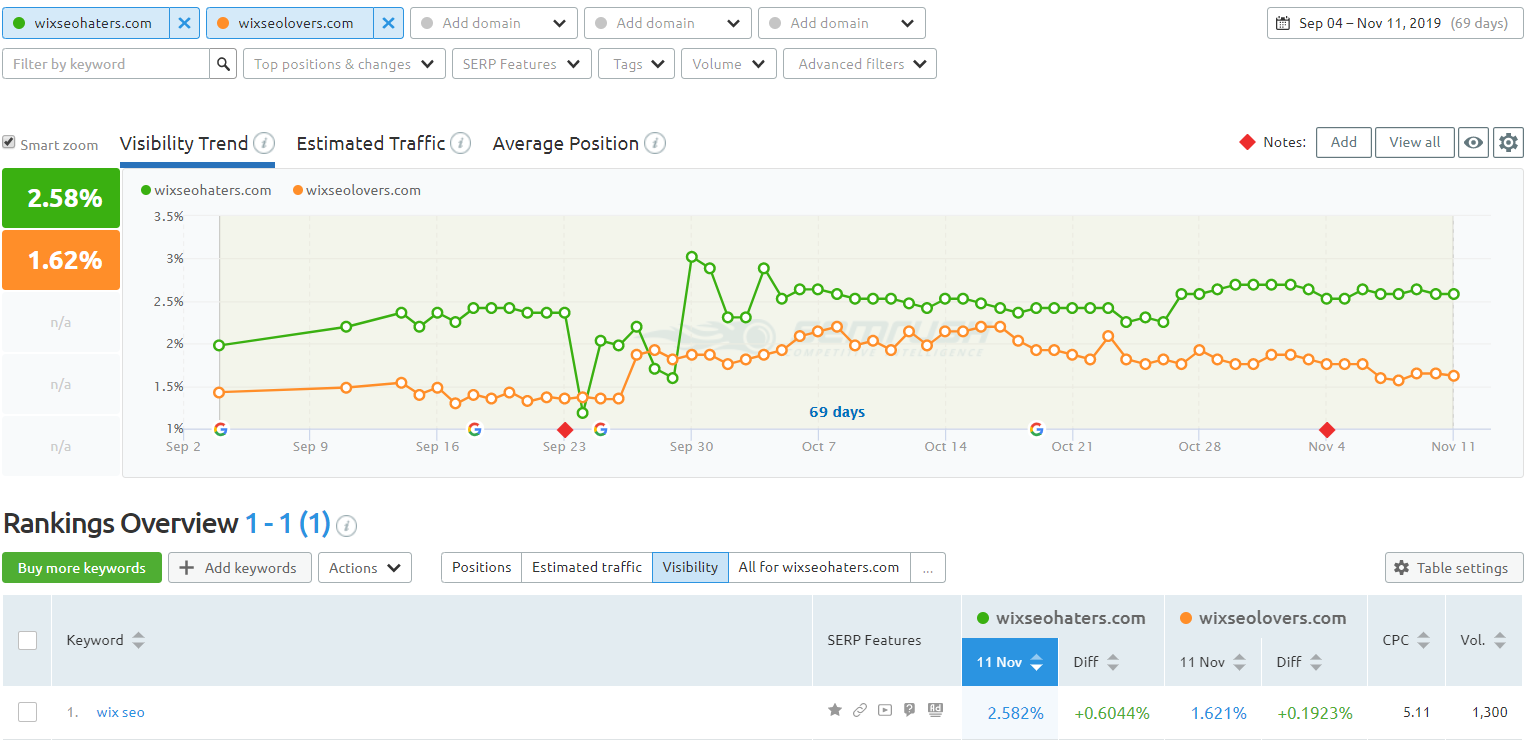Open notes visibility via the eye icon
Viewport: 1525px width, 748px height.
[1473, 142]
